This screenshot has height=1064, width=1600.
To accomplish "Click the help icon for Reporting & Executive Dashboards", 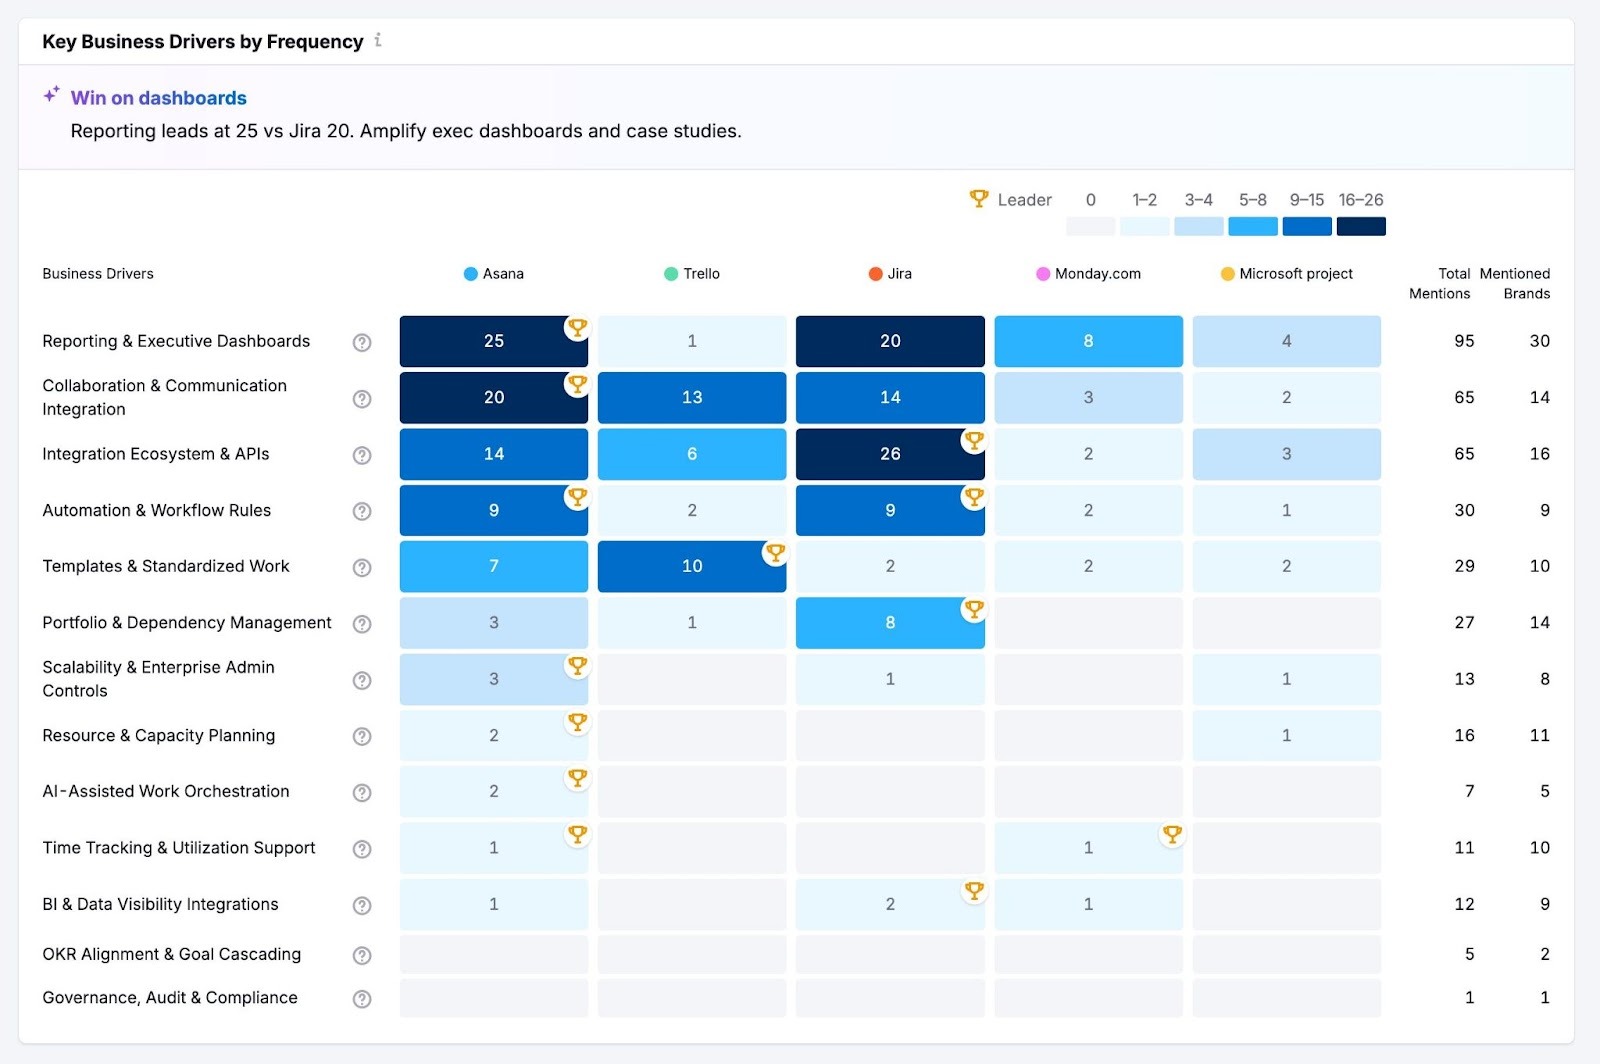I will [361, 342].
